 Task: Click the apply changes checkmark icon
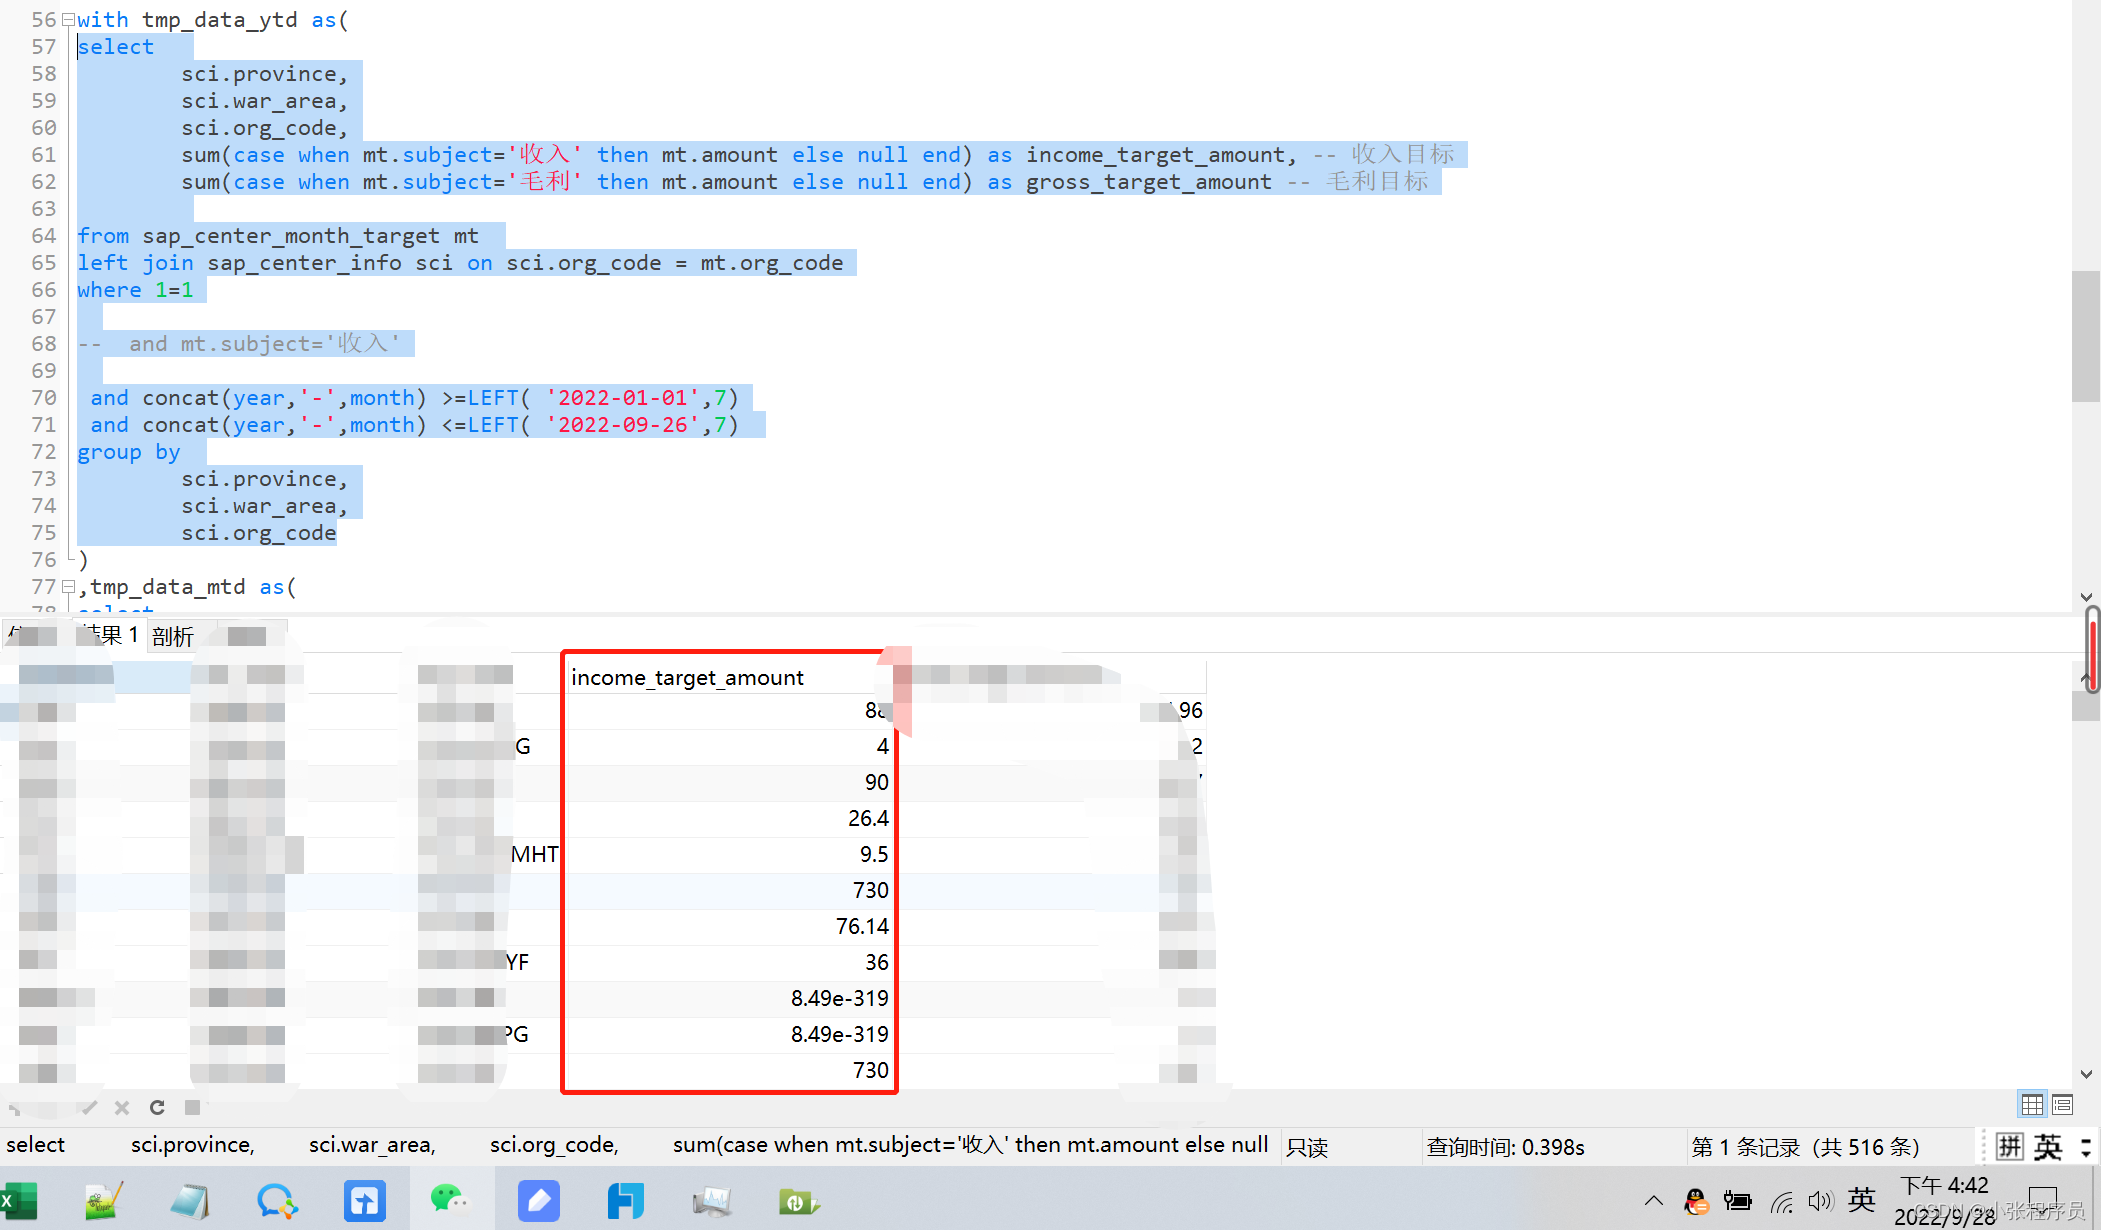pyautogui.click(x=90, y=1107)
